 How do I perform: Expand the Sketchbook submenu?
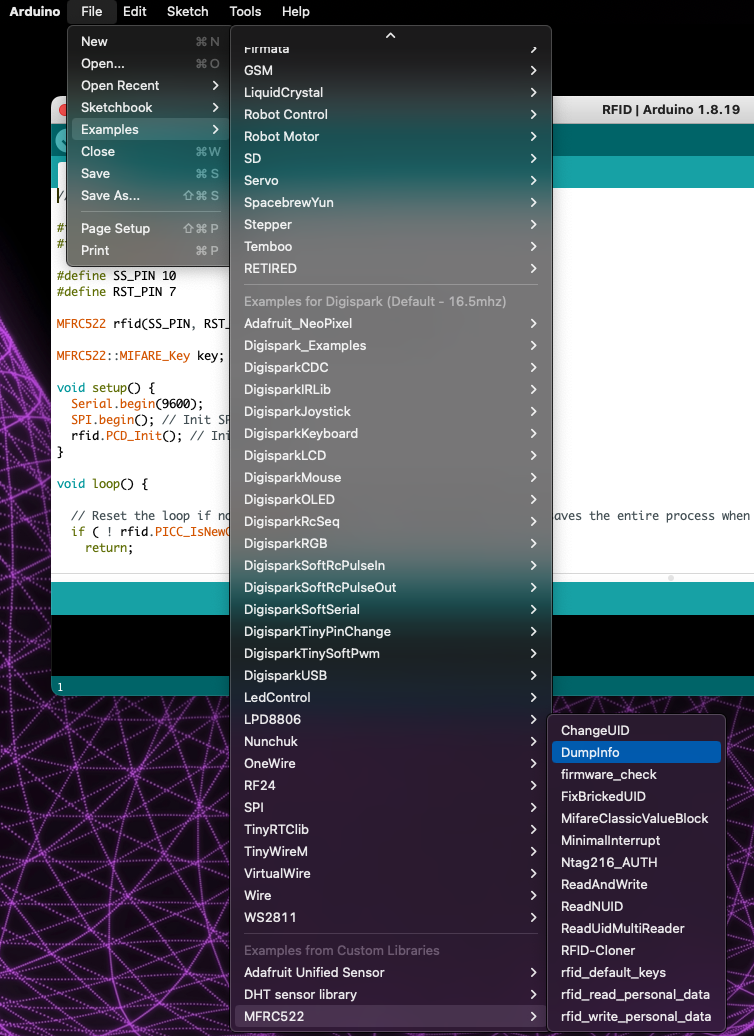point(149,107)
